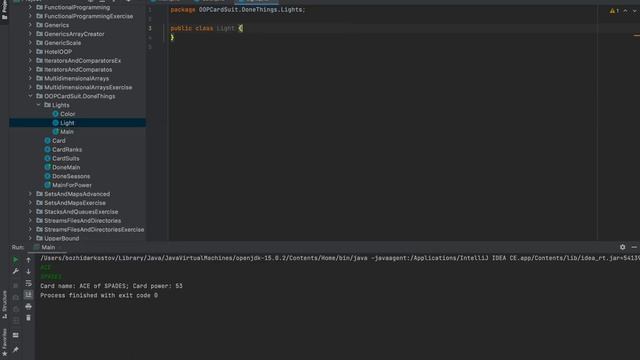The height and width of the screenshot is (360, 640).
Task: Expand the FunctionalProgrammingExercise folder
Action: [x=30, y=16]
